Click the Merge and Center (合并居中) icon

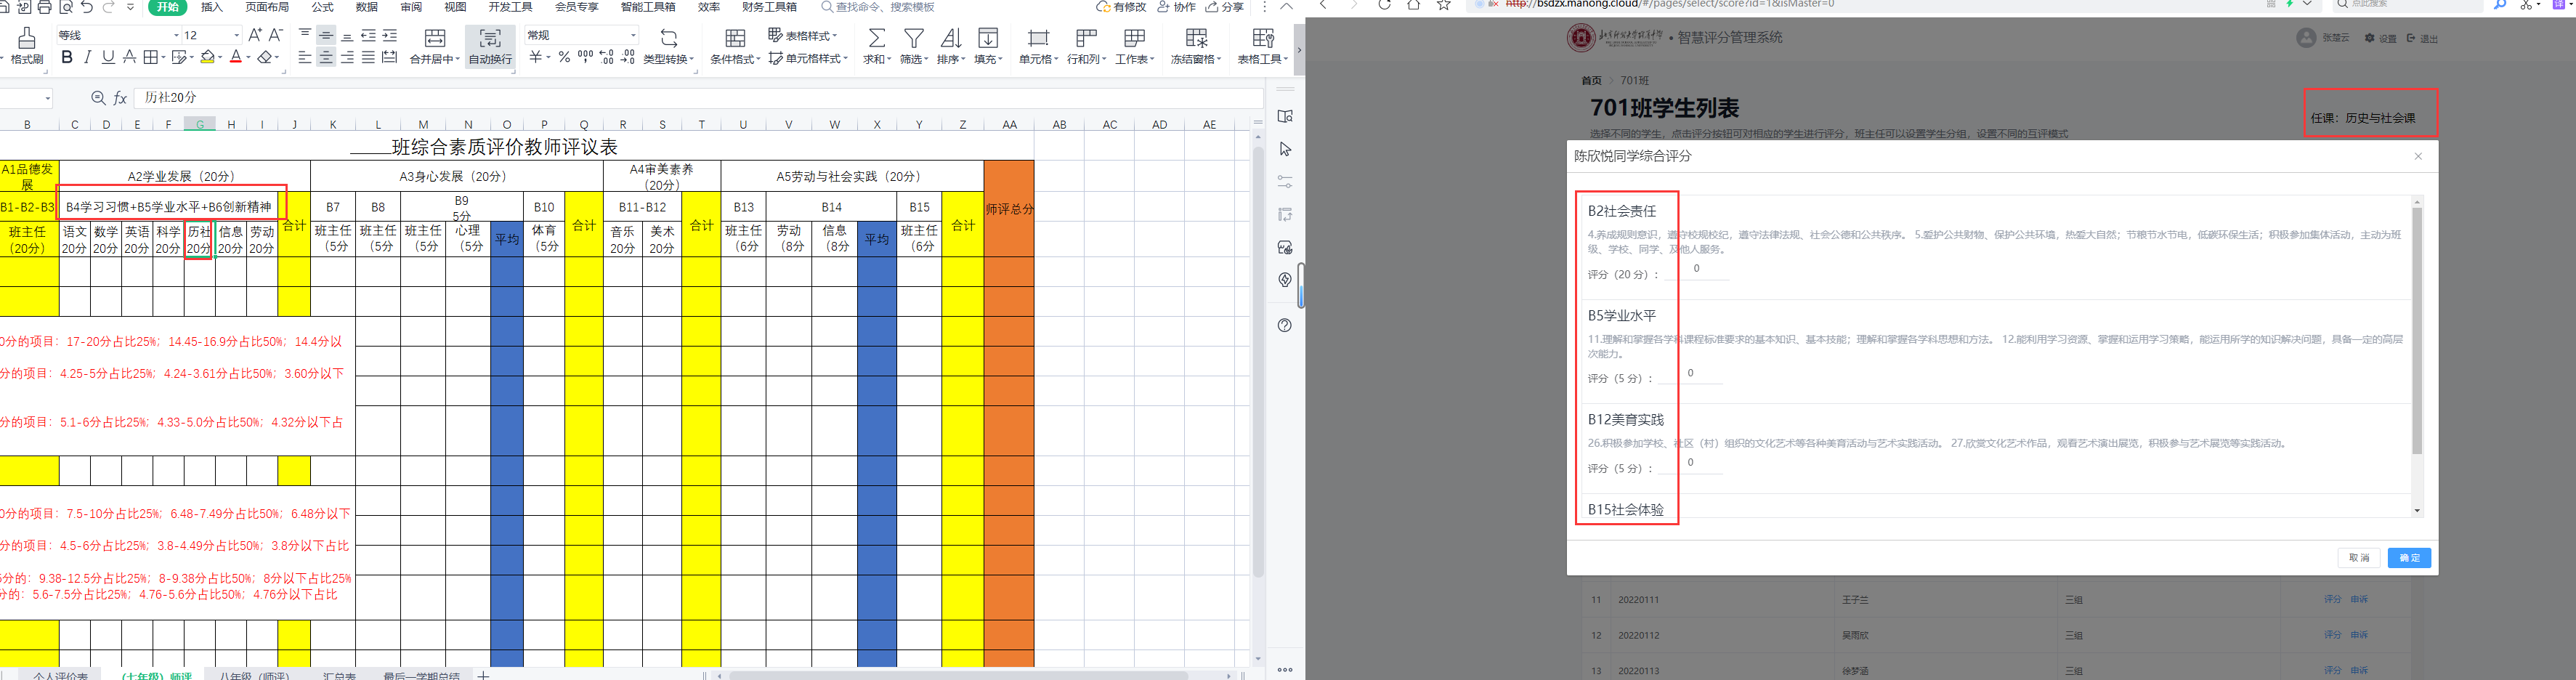pyautogui.click(x=434, y=38)
